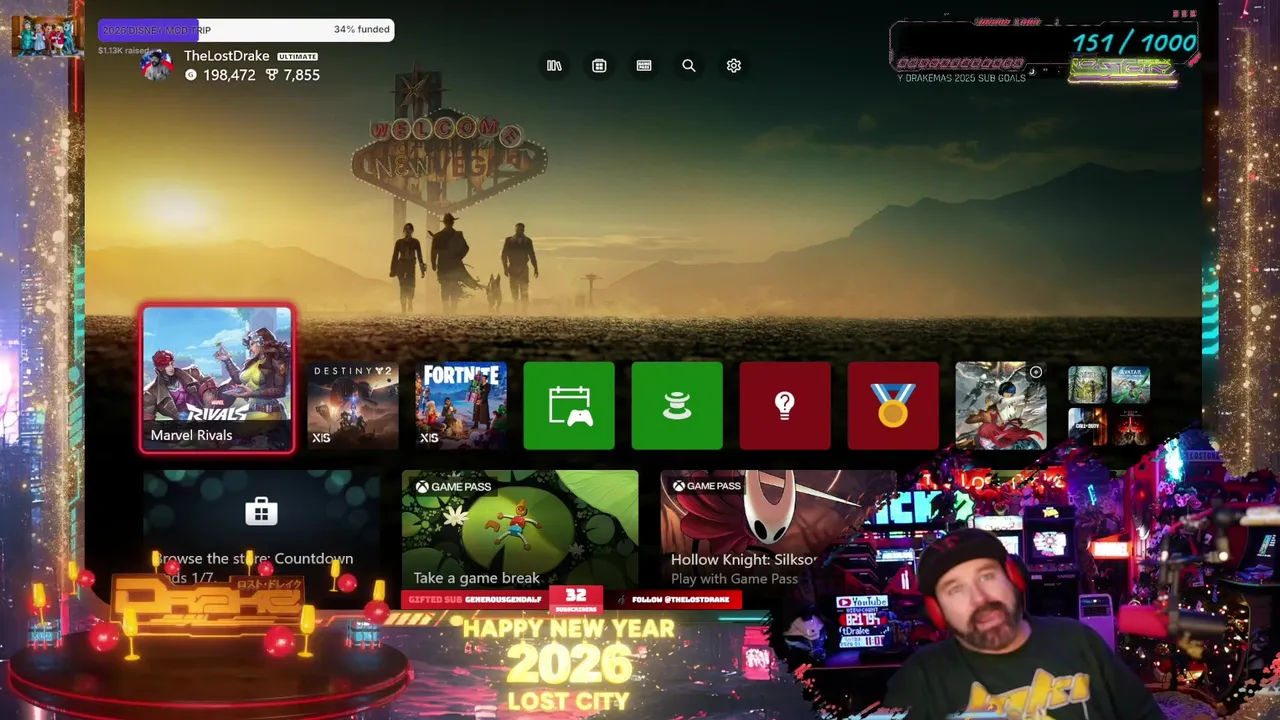Select the green stacked-disc tile

(x=677, y=406)
